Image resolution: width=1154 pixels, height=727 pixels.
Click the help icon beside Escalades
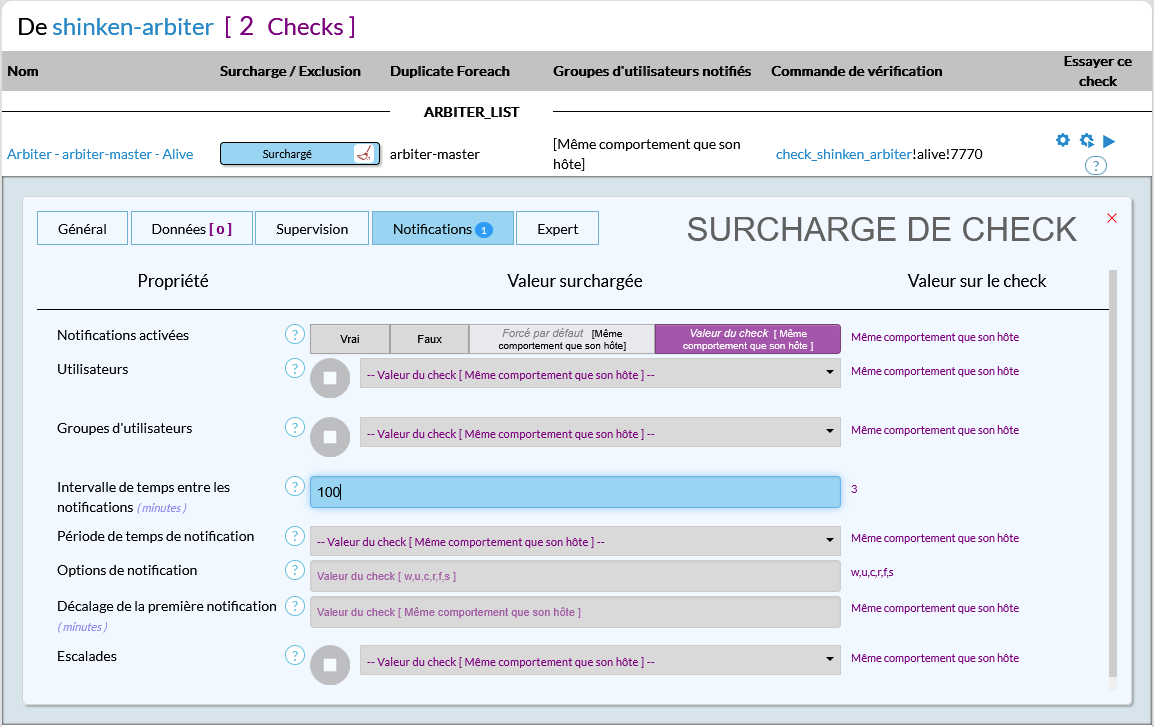tap(295, 656)
